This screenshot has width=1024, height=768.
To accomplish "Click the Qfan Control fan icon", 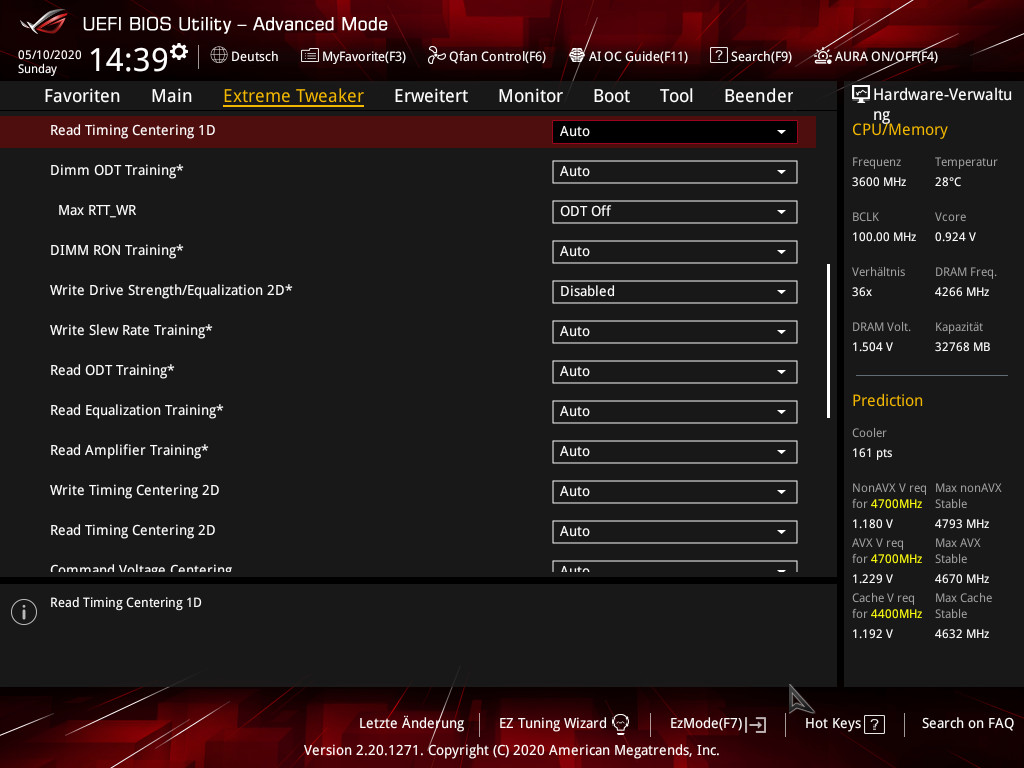I will coord(436,56).
